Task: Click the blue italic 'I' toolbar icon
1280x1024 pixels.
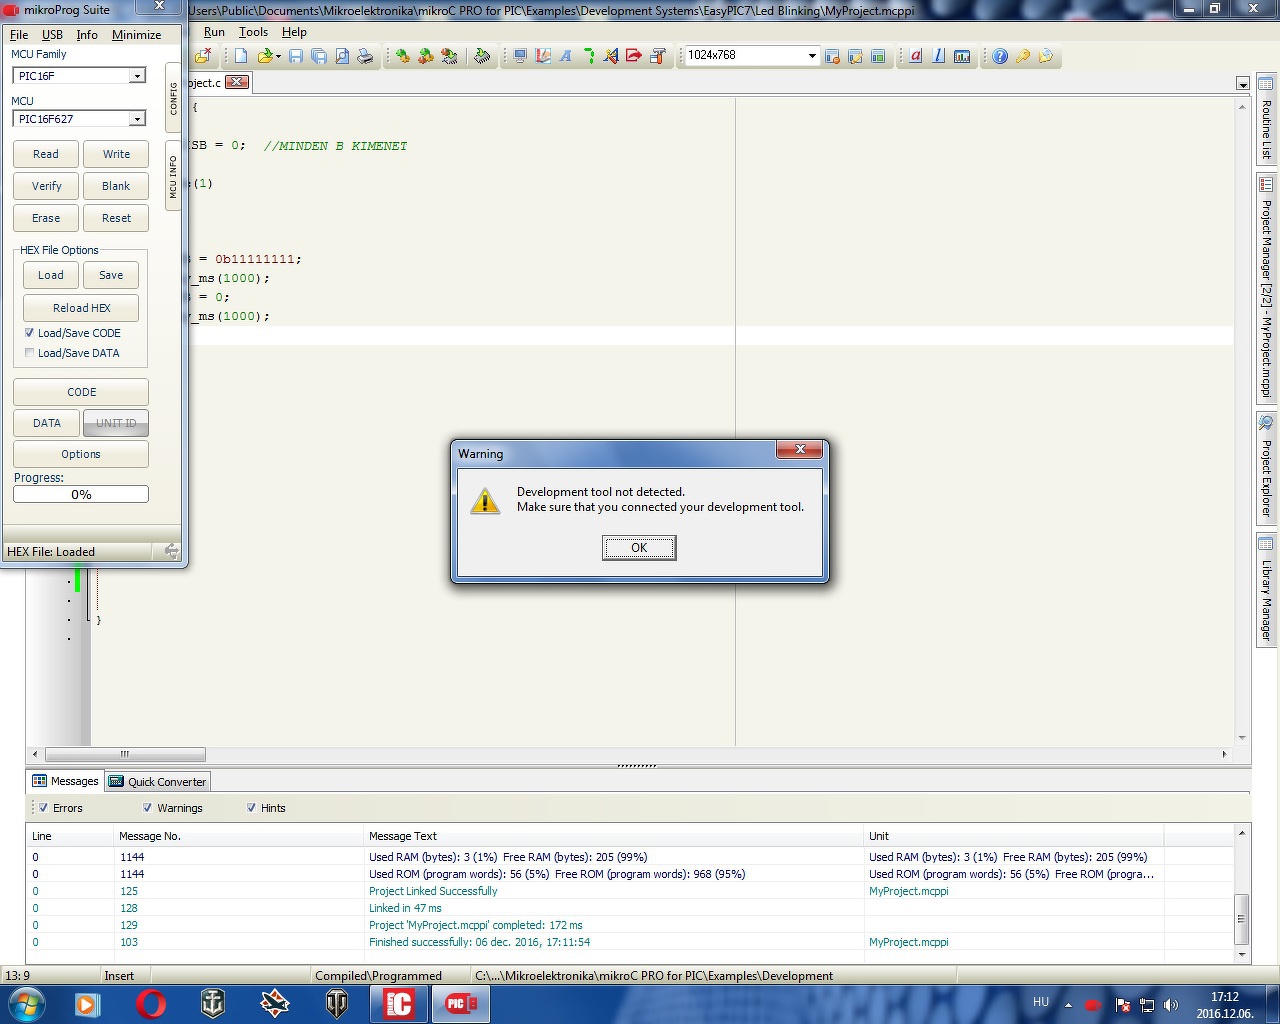Action: coord(938,56)
